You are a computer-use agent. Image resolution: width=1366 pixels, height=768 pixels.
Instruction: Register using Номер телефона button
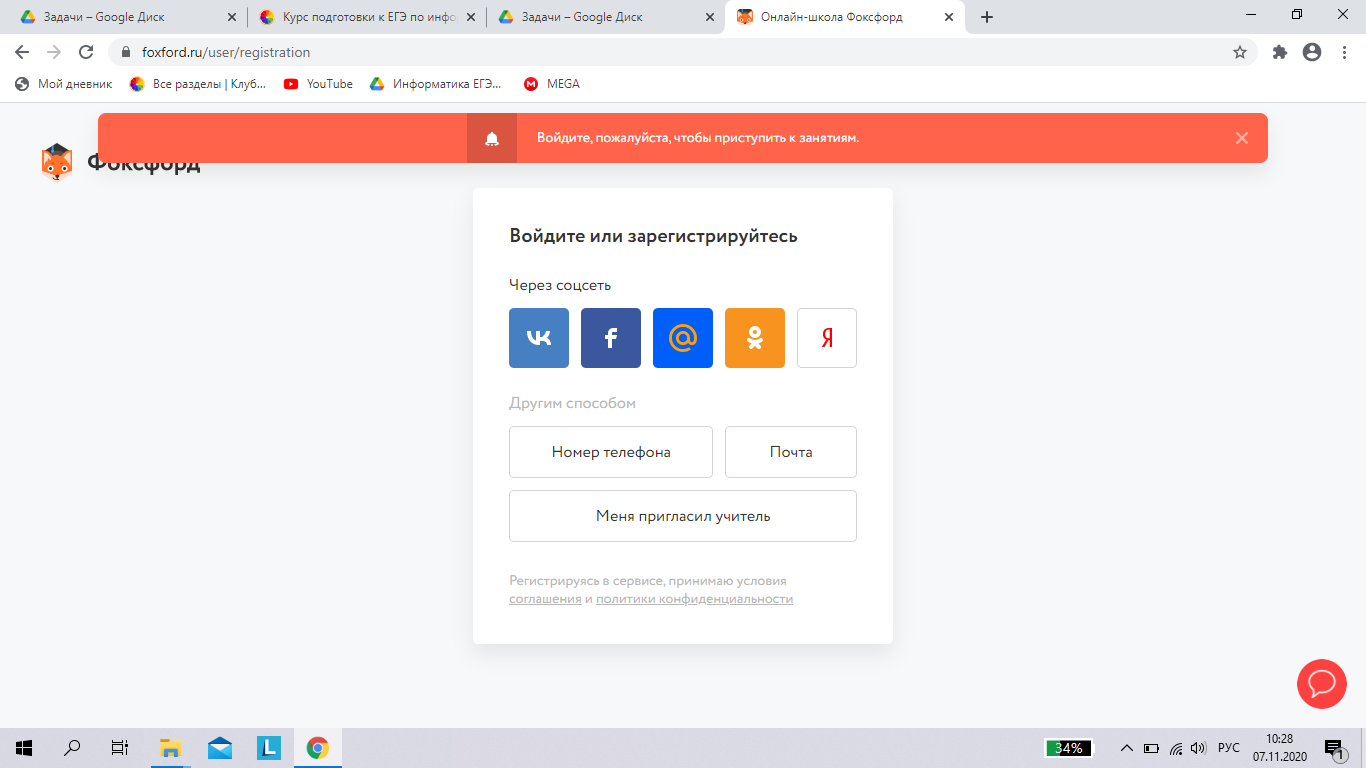click(x=611, y=452)
